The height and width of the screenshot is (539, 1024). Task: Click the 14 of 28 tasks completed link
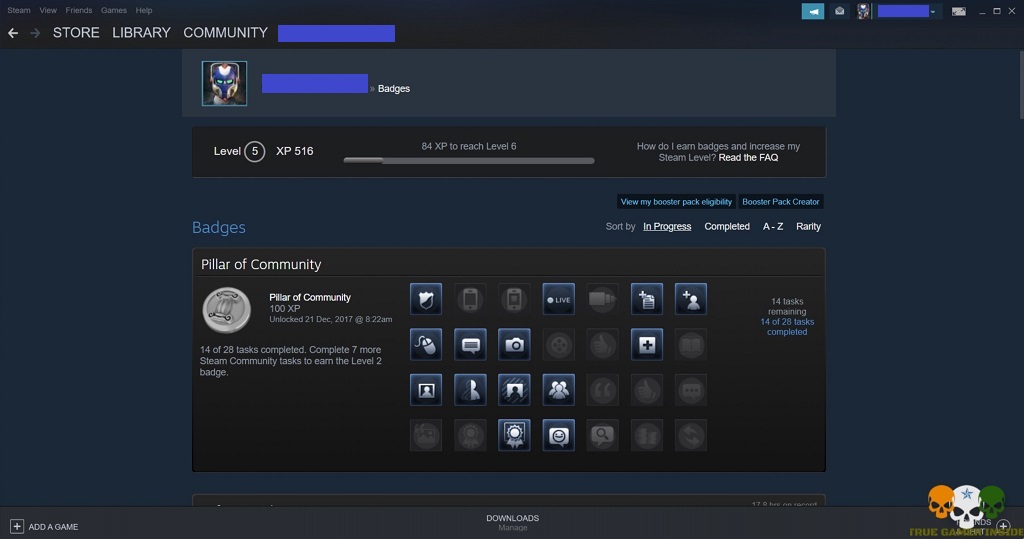[x=787, y=327]
